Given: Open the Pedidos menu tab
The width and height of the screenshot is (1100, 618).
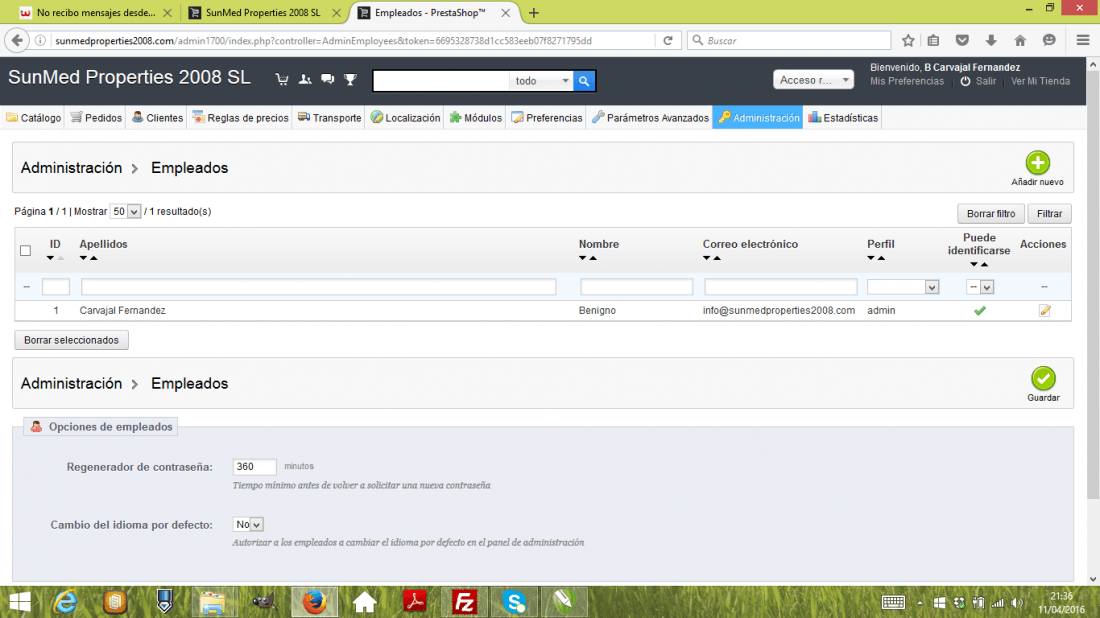Looking at the screenshot, I should [x=96, y=118].
